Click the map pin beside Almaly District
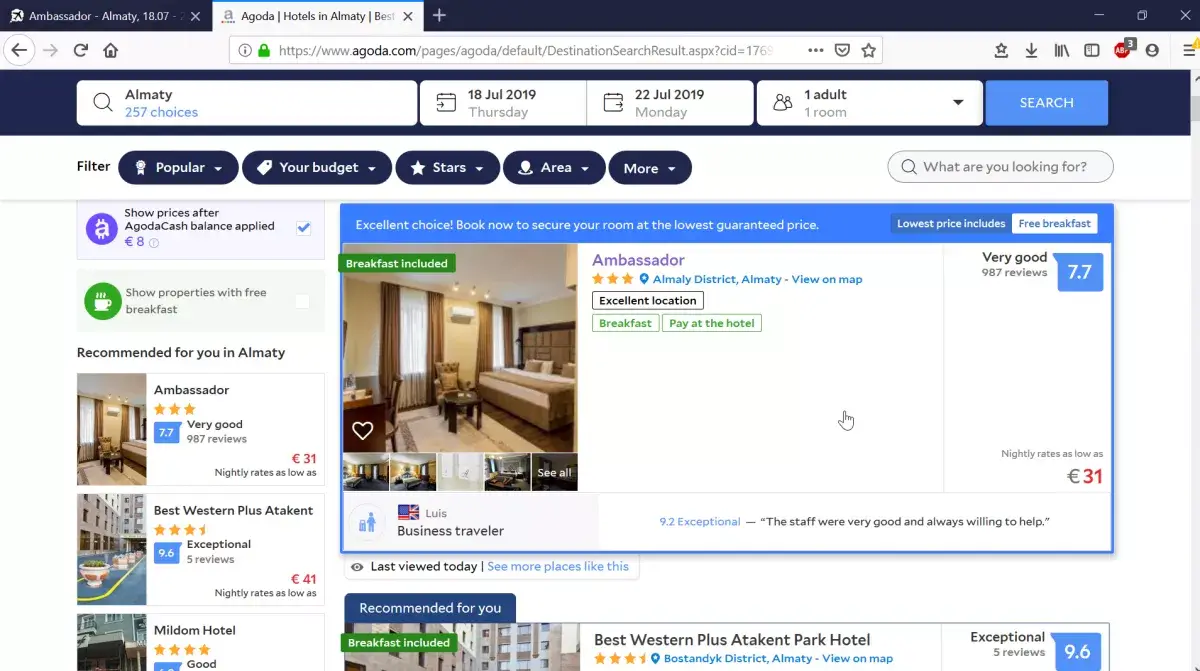This screenshot has height=671, width=1200. point(645,280)
